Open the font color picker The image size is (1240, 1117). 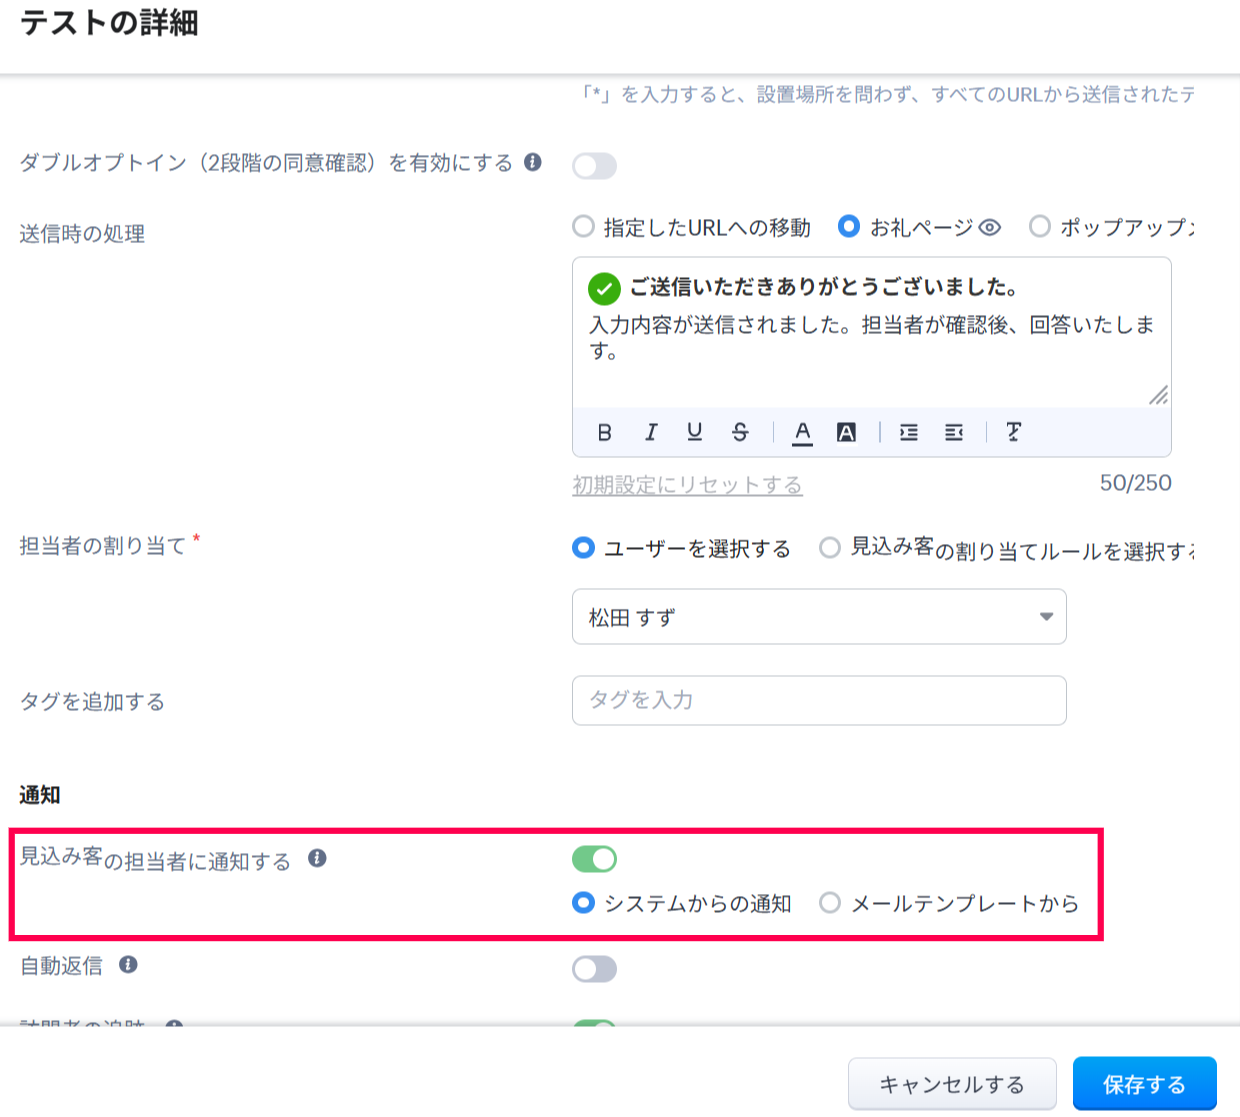pos(802,432)
